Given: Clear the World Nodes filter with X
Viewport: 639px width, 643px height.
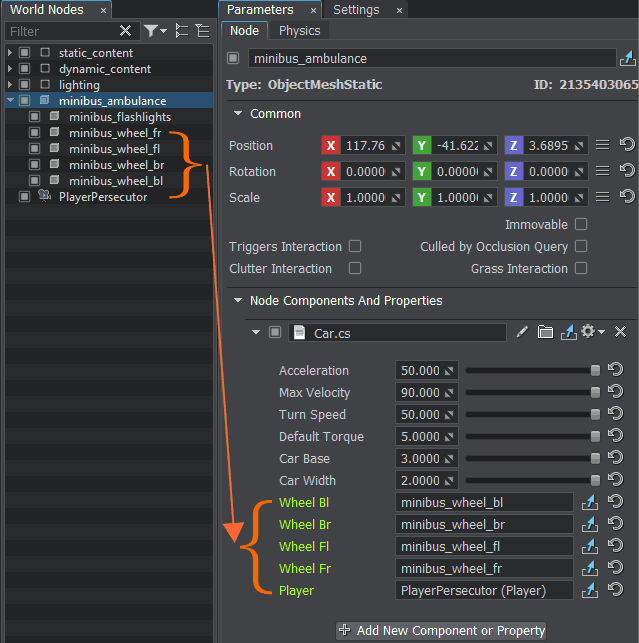Looking at the screenshot, I should click(125, 31).
